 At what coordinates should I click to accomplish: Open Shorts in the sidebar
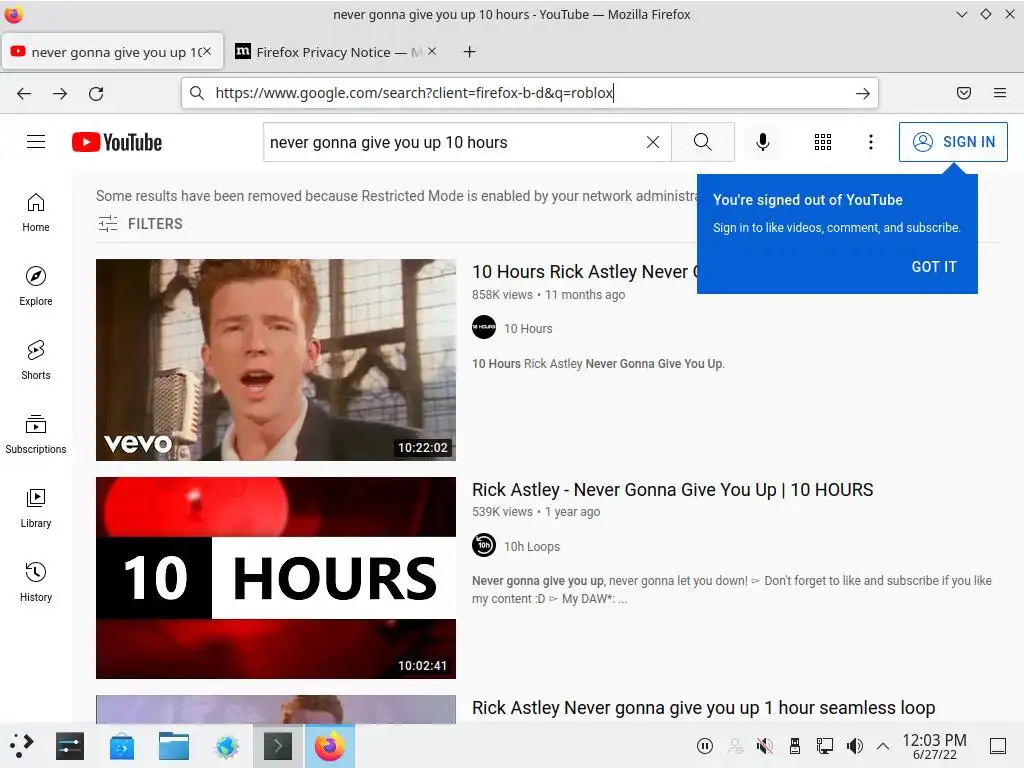pos(36,360)
